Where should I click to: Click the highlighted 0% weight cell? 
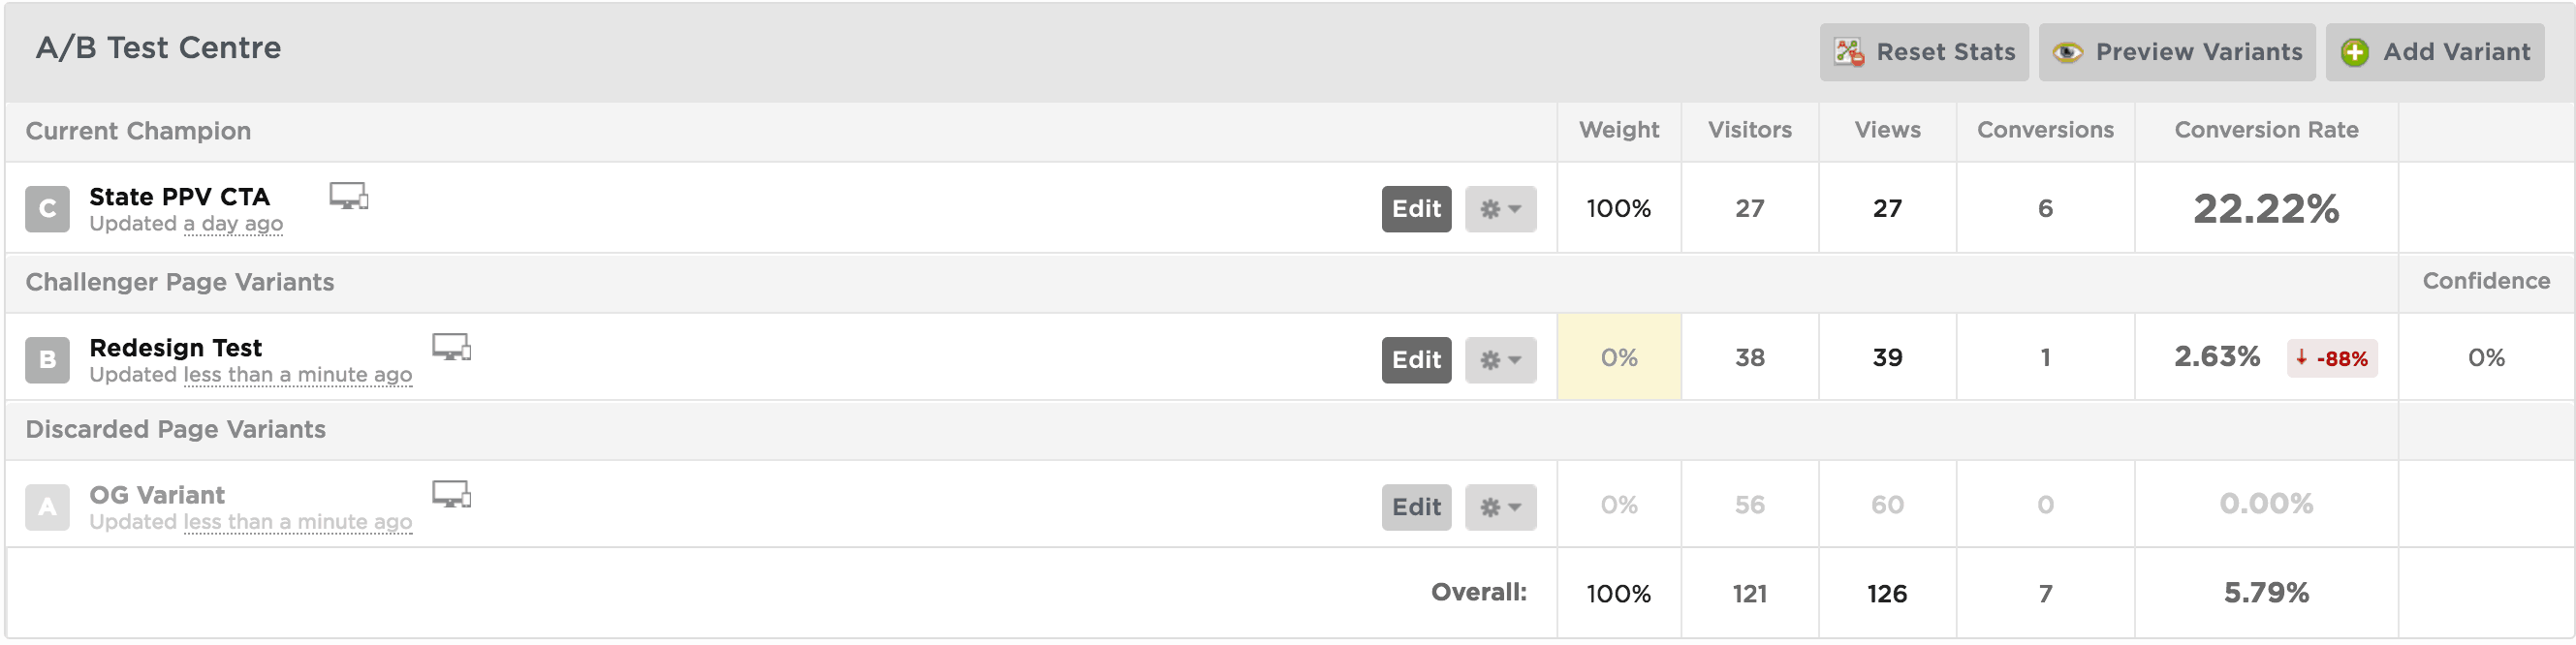pos(1619,357)
